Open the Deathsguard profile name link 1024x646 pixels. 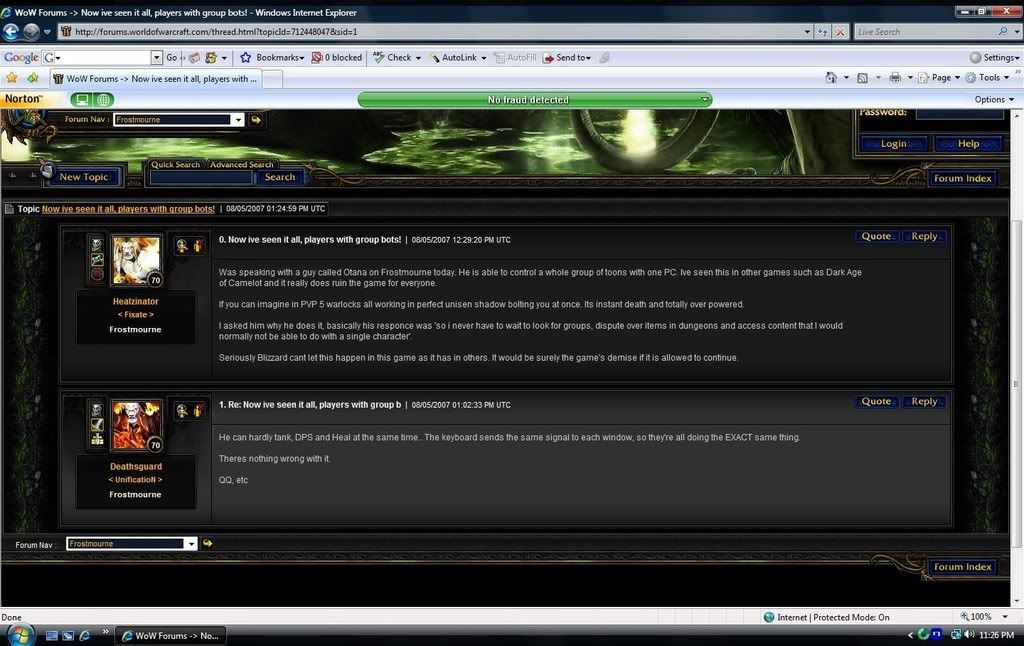coord(136,466)
